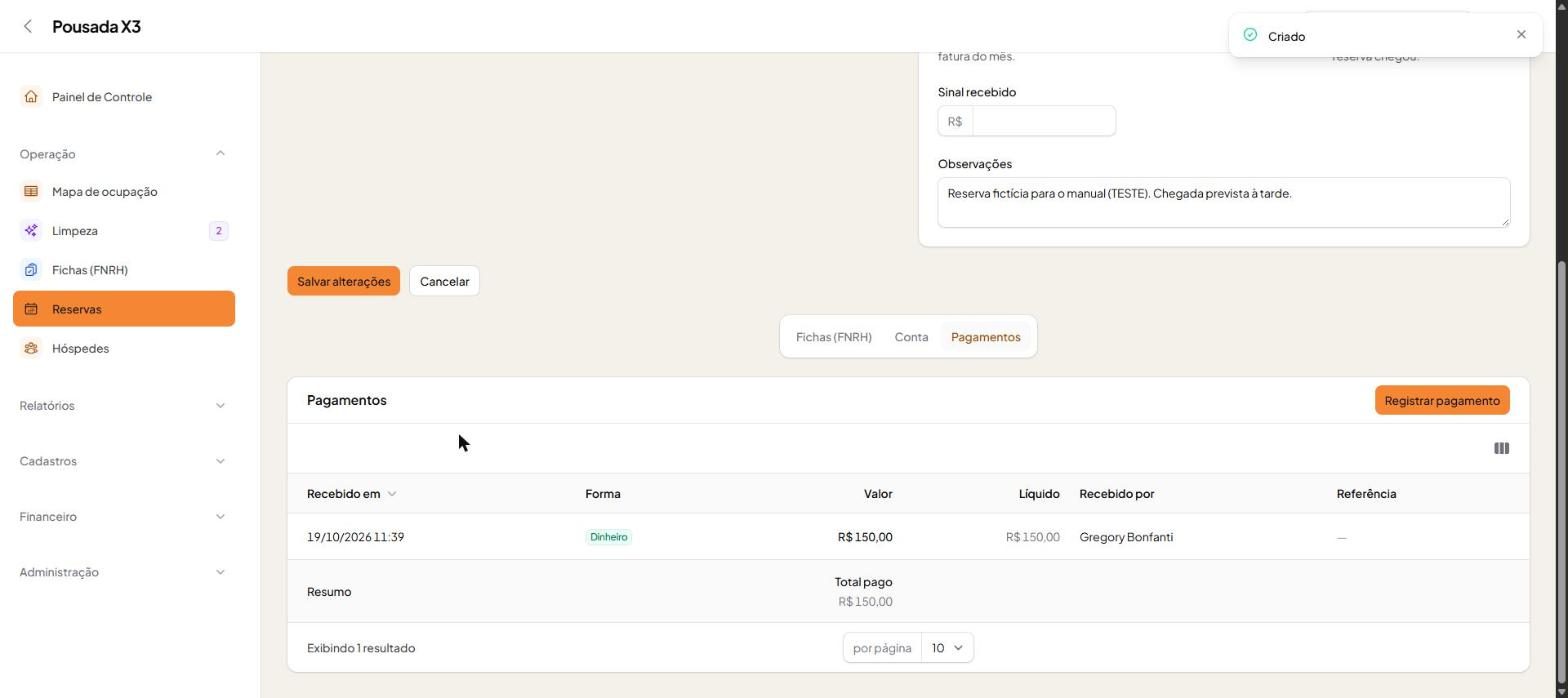Image resolution: width=1568 pixels, height=698 pixels.
Task: Click Registrar pagamento button
Action: 1441,400
